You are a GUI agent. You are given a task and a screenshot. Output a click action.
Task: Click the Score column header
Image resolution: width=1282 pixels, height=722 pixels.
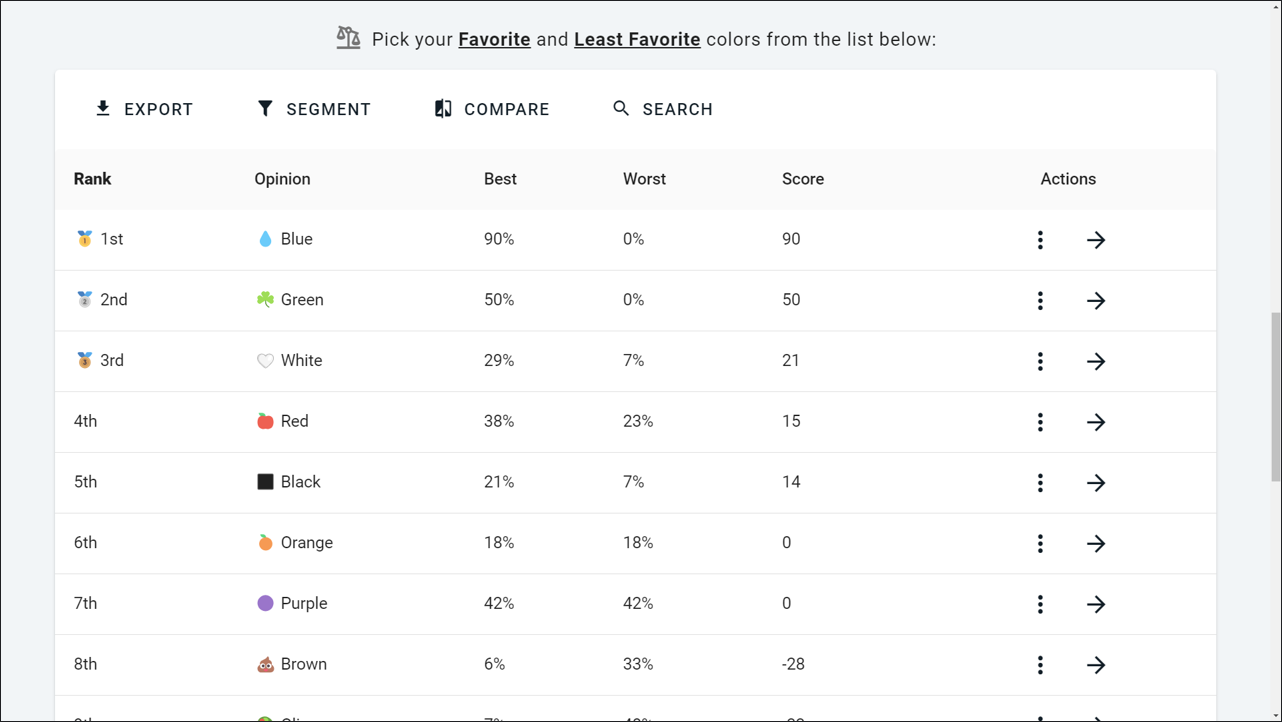point(803,179)
